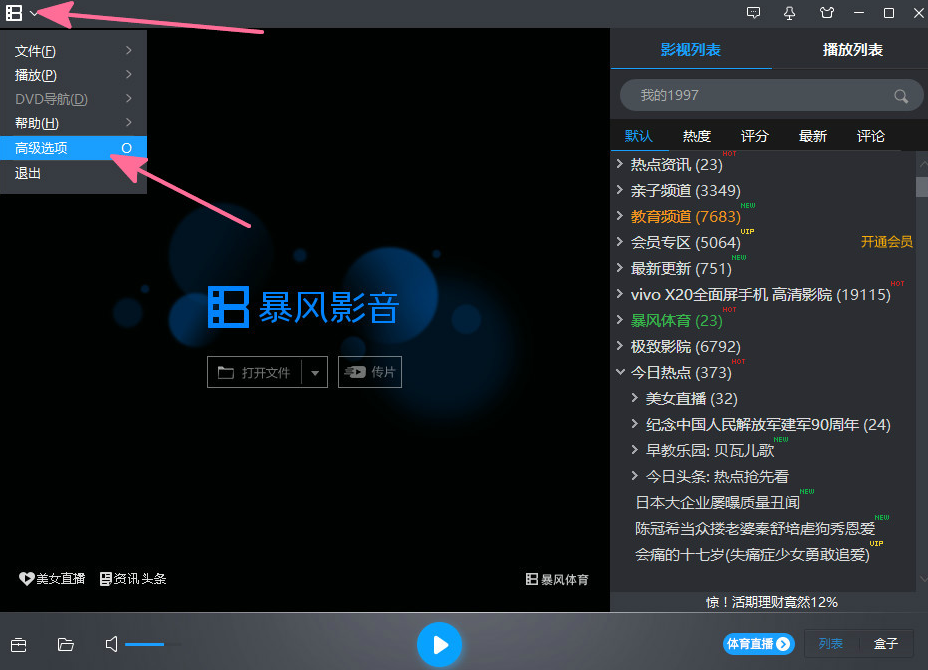Open the 帮助(H) menu entry
The image size is (928, 670).
(73, 123)
